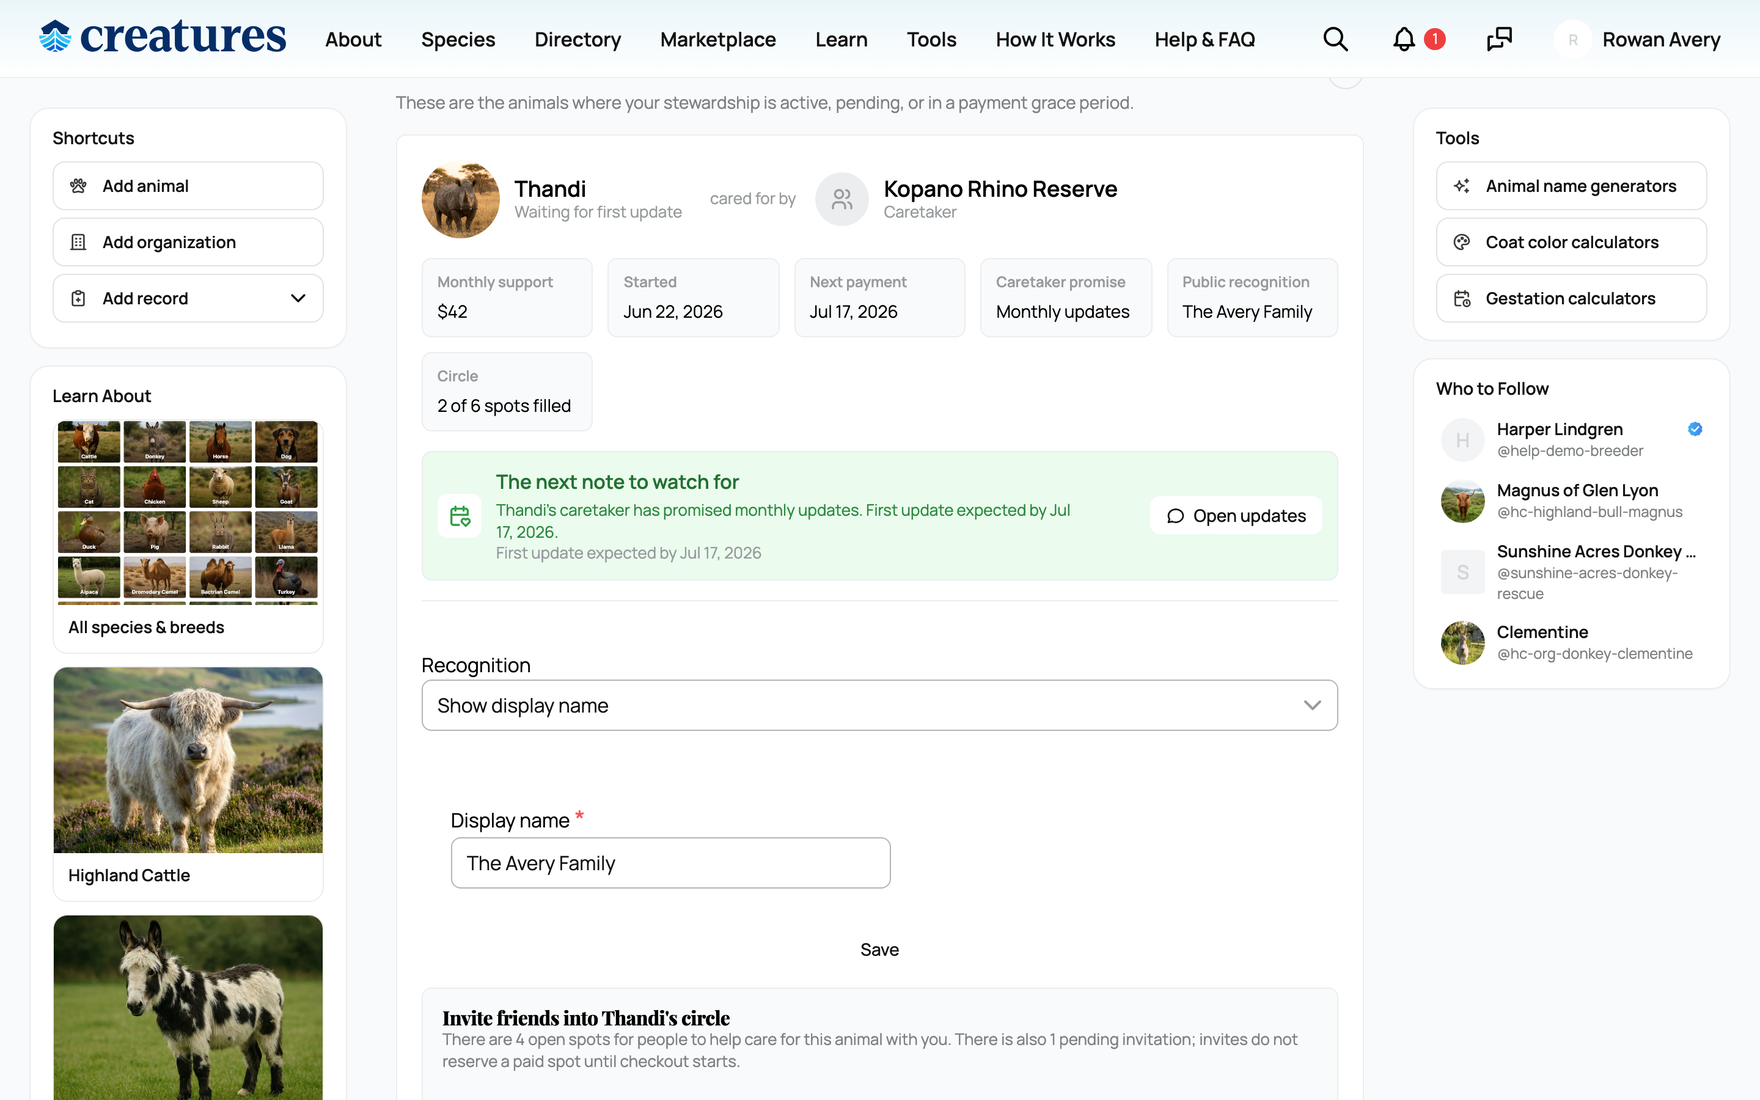Open Gestation calculators tool
This screenshot has height=1100, width=1760.
coord(1571,298)
